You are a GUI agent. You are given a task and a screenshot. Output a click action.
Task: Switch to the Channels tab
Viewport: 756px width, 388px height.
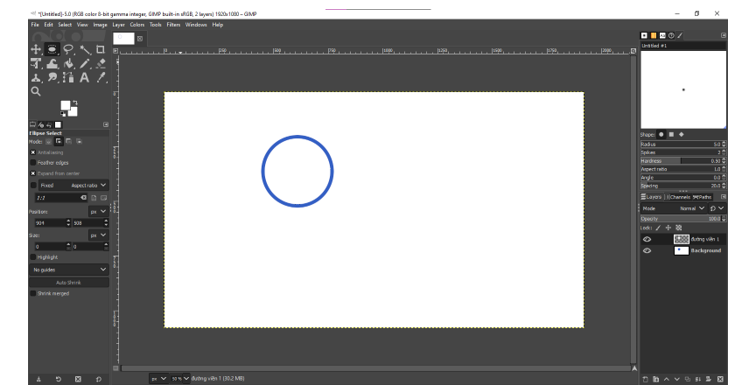(x=679, y=197)
